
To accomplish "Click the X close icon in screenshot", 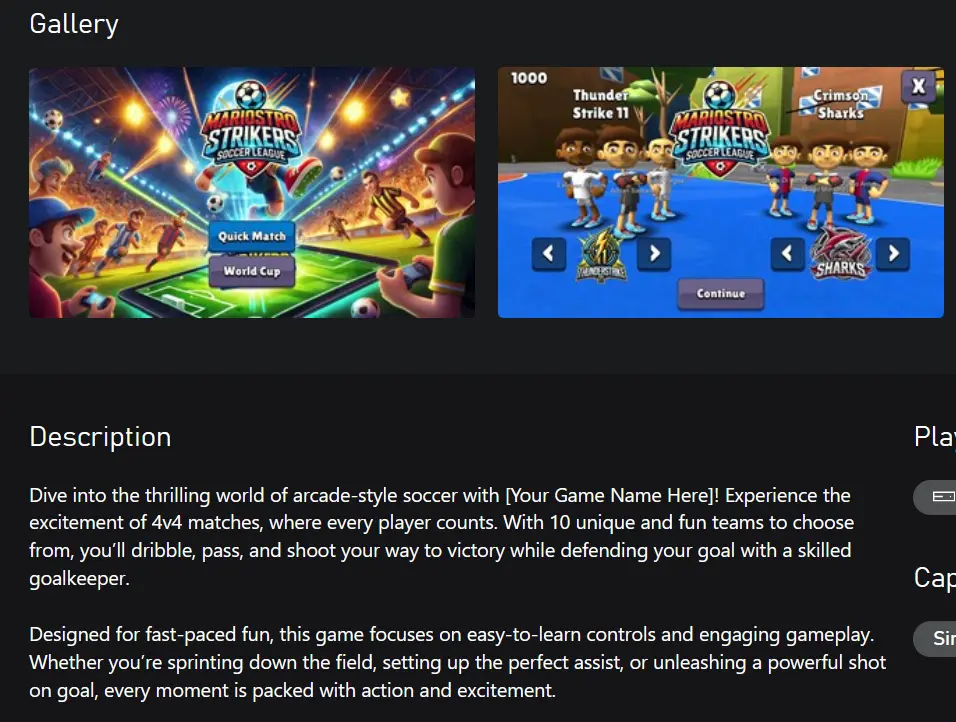I will 918,87.
